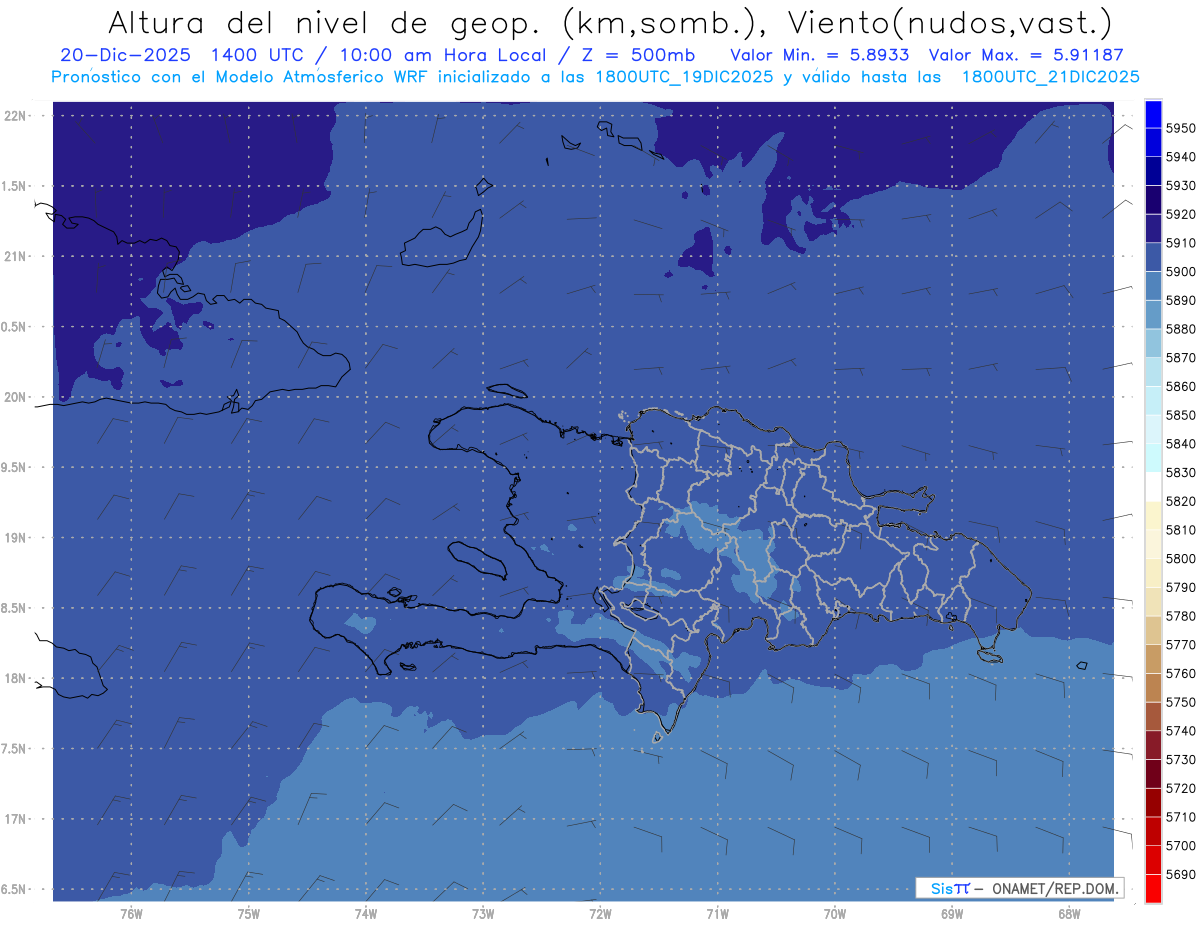Click the 70W longitude label
Viewport: 1200px width, 927px height.
click(834, 914)
